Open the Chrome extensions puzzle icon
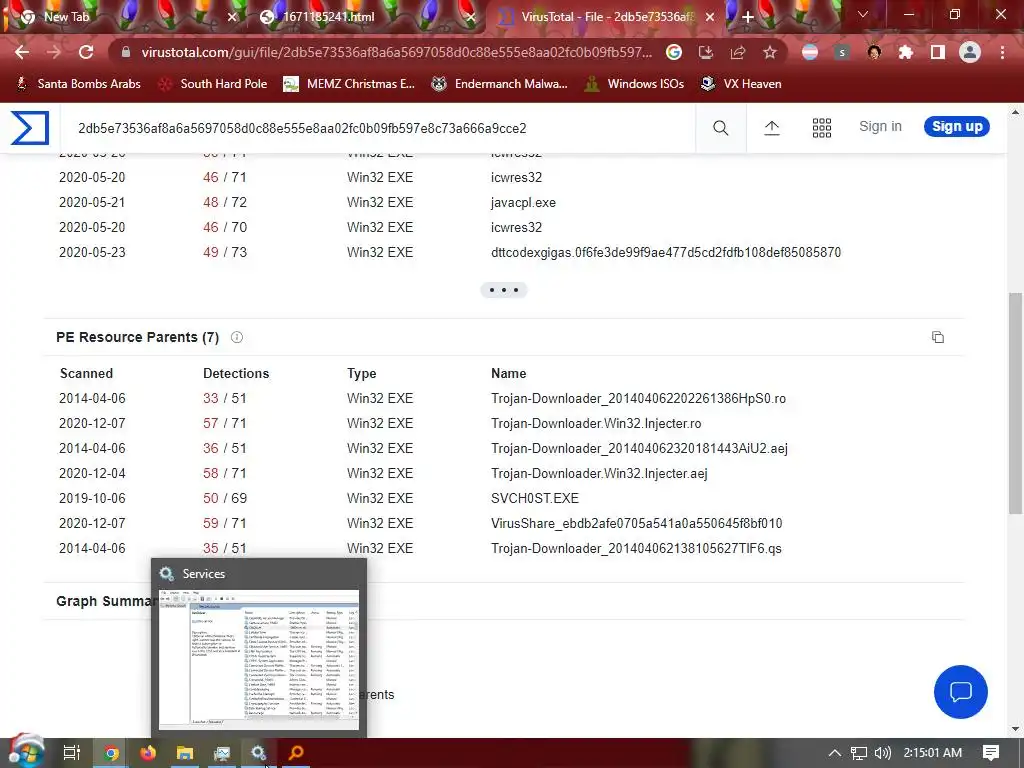 point(906,52)
